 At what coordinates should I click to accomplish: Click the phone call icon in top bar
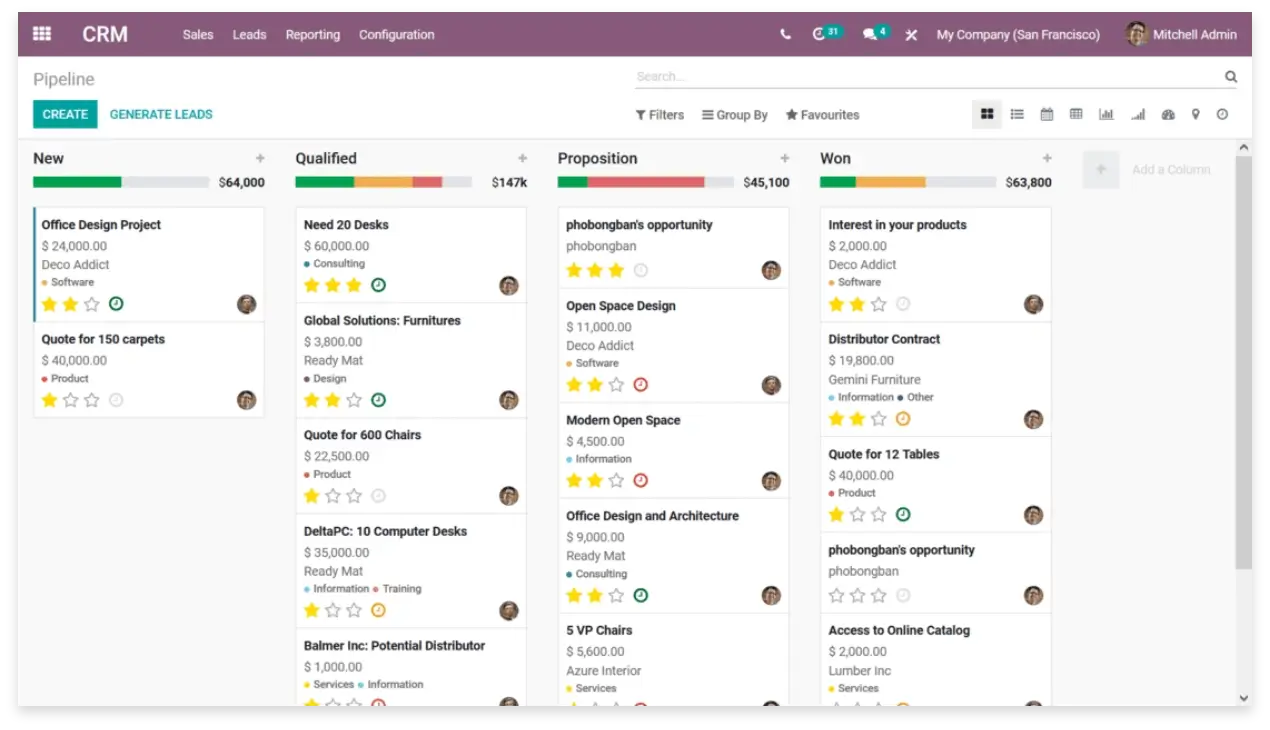[785, 34]
